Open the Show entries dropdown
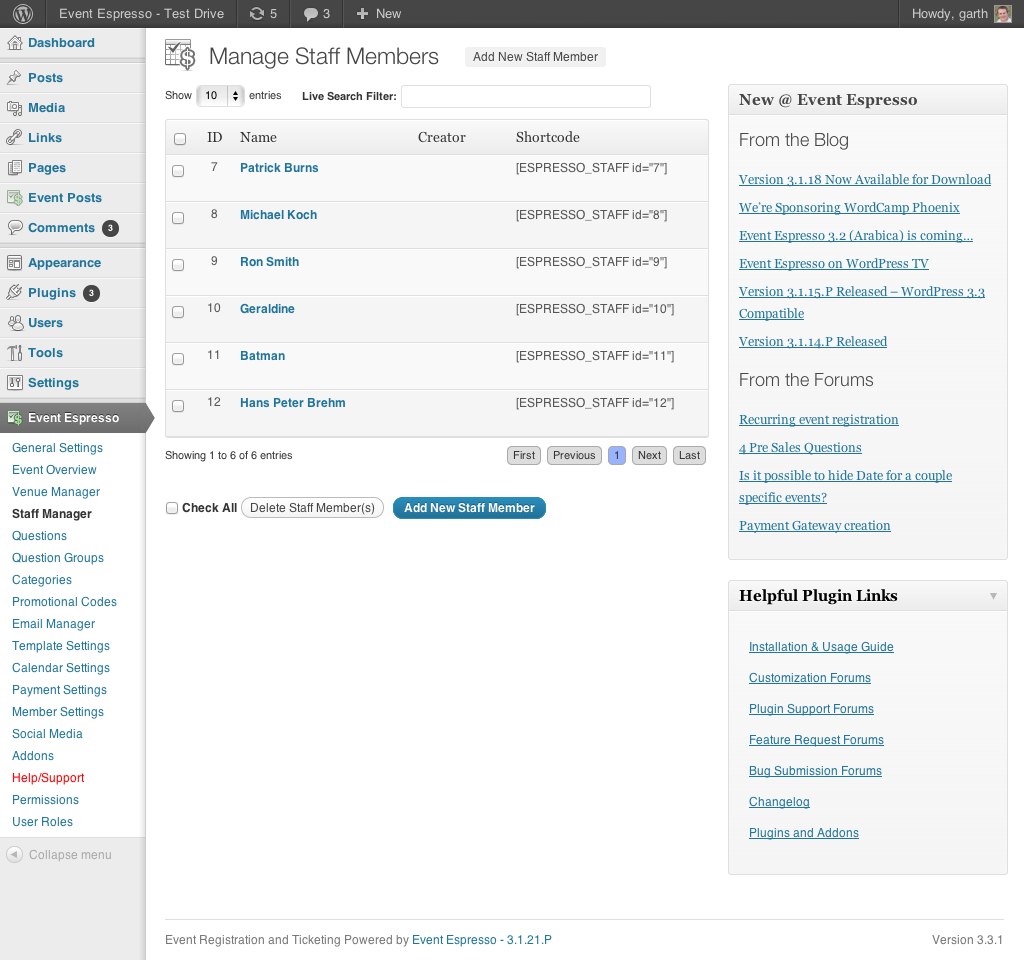 click(220, 96)
